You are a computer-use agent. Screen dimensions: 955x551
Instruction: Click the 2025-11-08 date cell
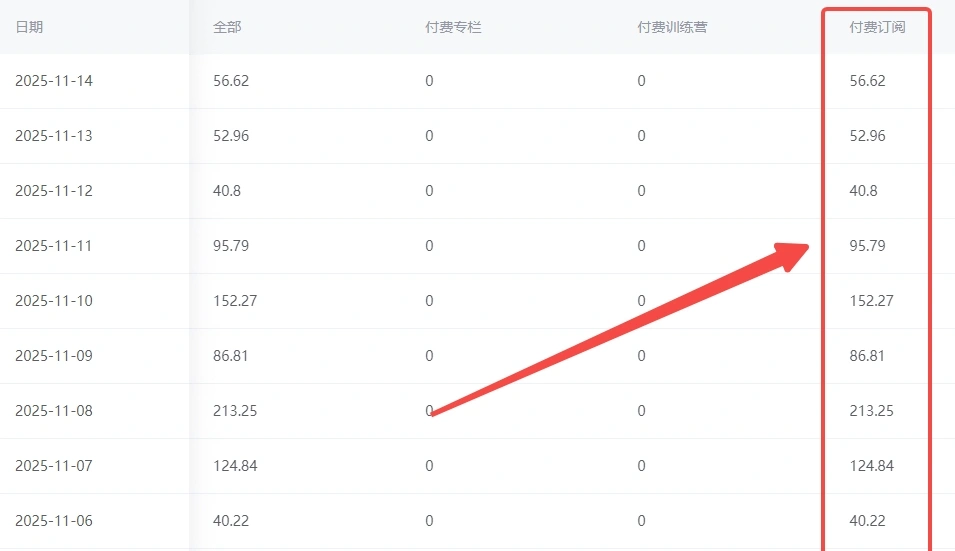coord(54,411)
